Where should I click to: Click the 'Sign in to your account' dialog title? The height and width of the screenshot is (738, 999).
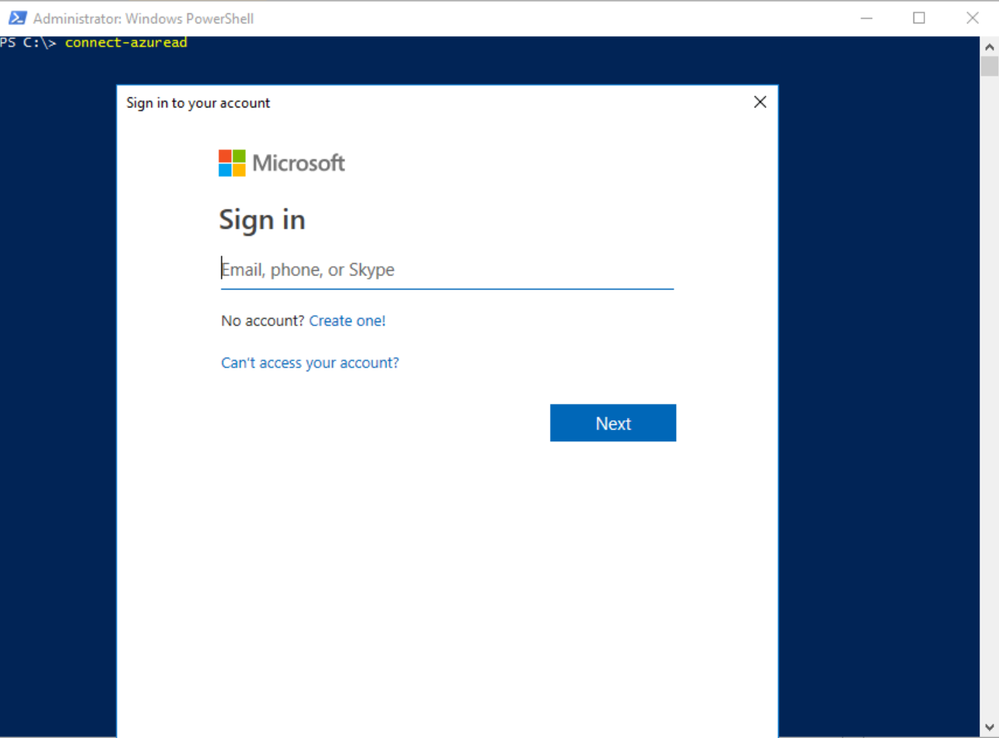[198, 103]
